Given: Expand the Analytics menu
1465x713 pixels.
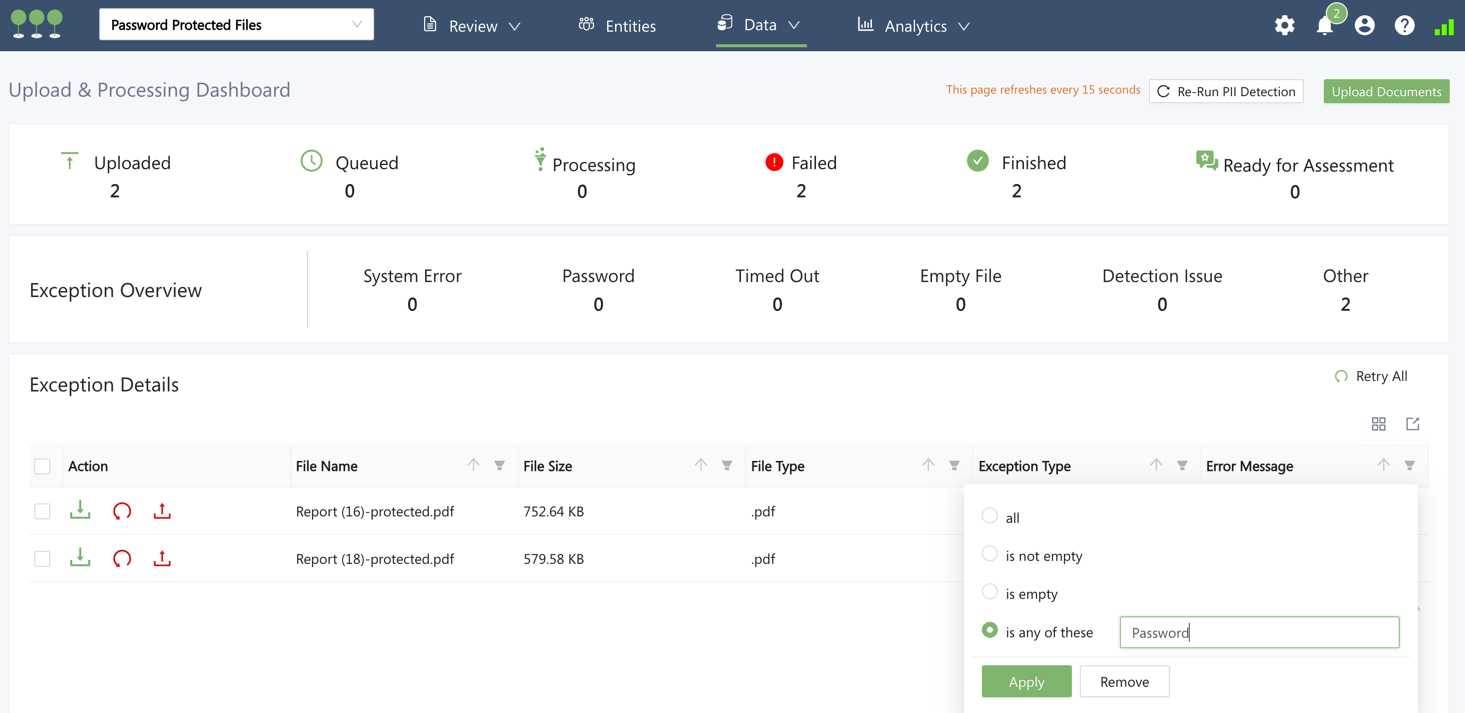Looking at the screenshot, I should [x=914, y=26].
